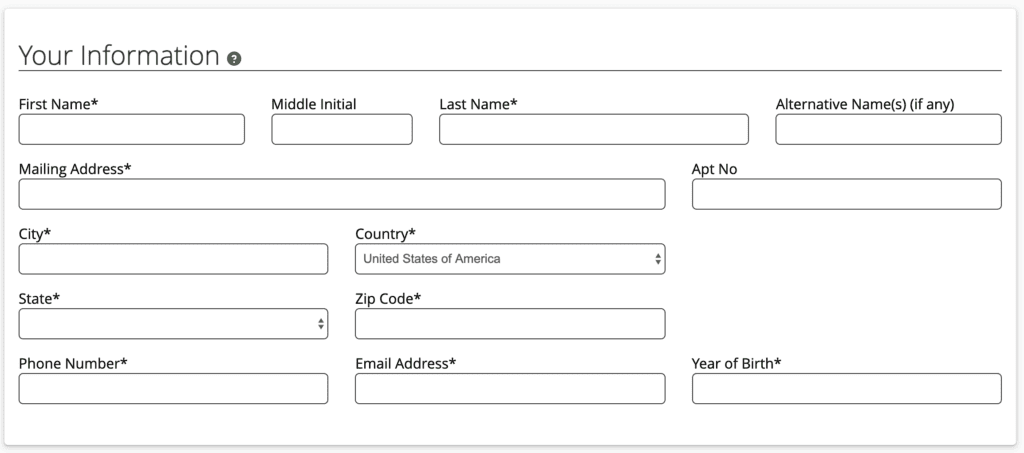Click the "Country*" label text

click(385, 234)
